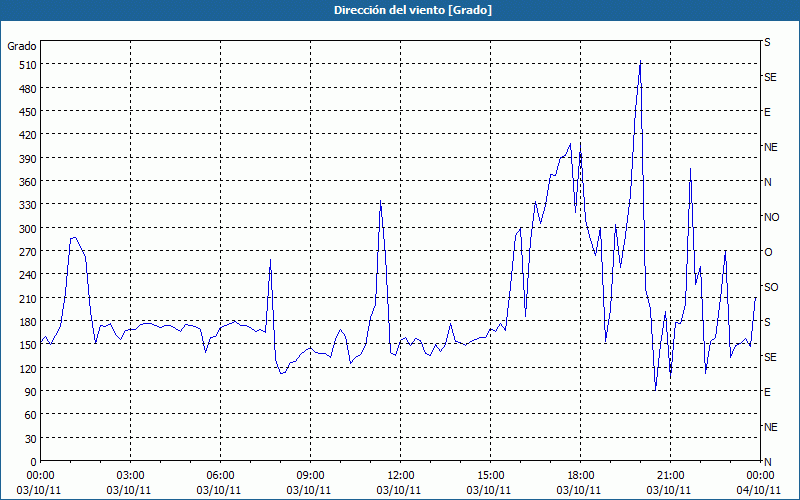Click the 00:00 label above the first 03/10/11

click(x=40, y=476)
